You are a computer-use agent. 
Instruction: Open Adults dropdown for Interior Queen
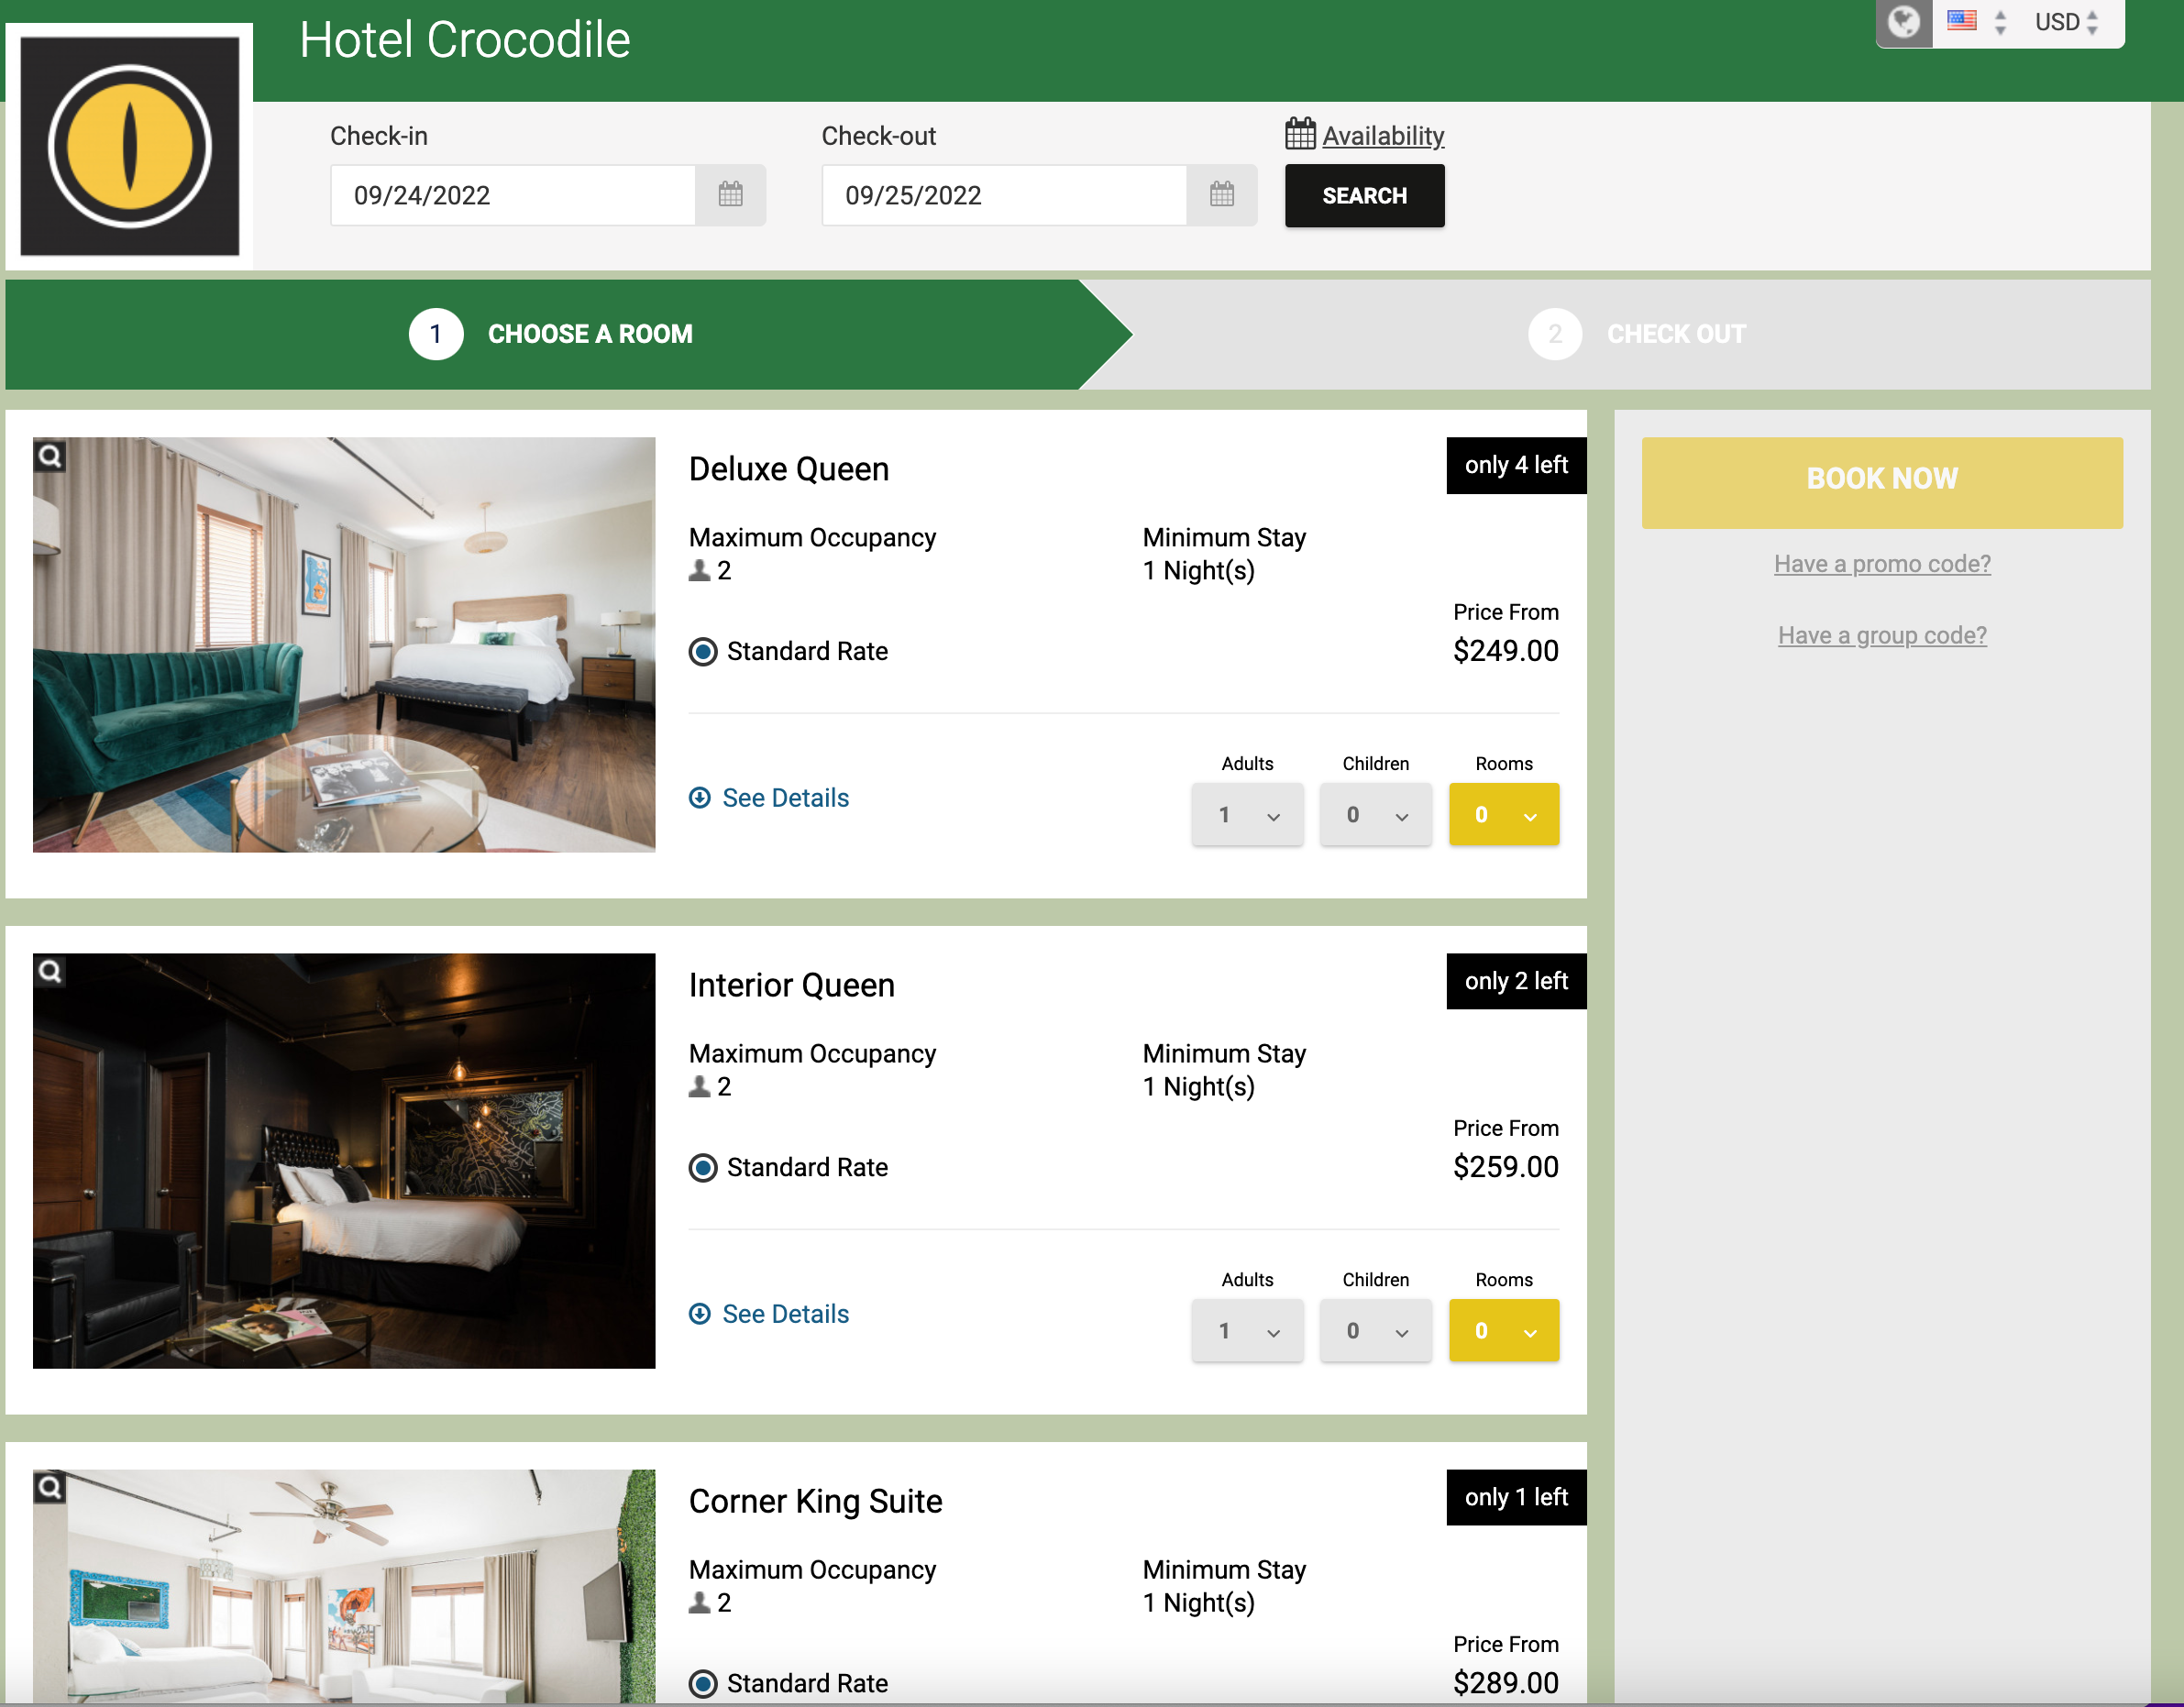pyautogui.click(x=1247, y=1331)
